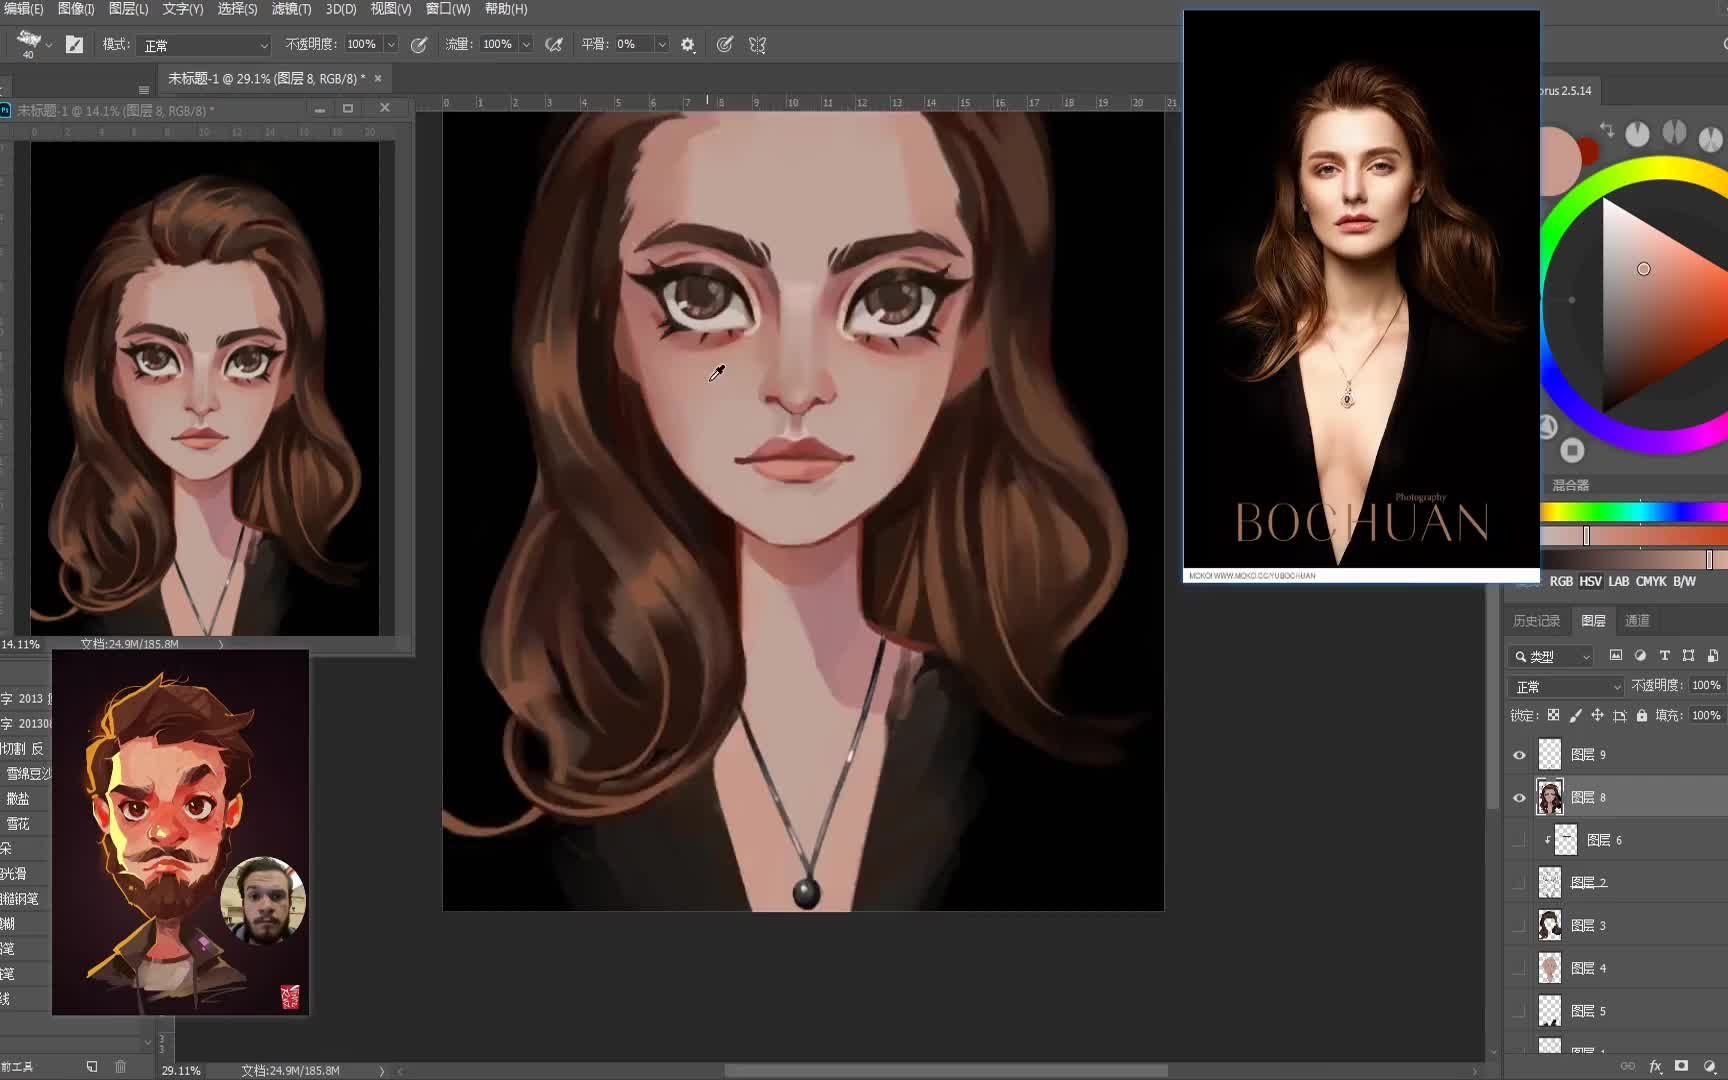Image resolution: width=1728 pixels, height=1080 pixels.
Task: Click the second round Coolorus mode icon
Action: tap(1674, 132)
